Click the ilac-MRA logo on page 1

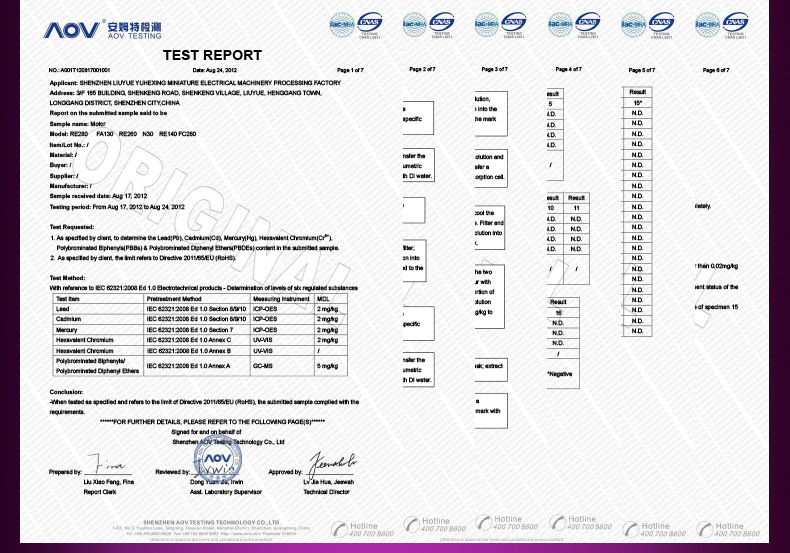[342, 25]
